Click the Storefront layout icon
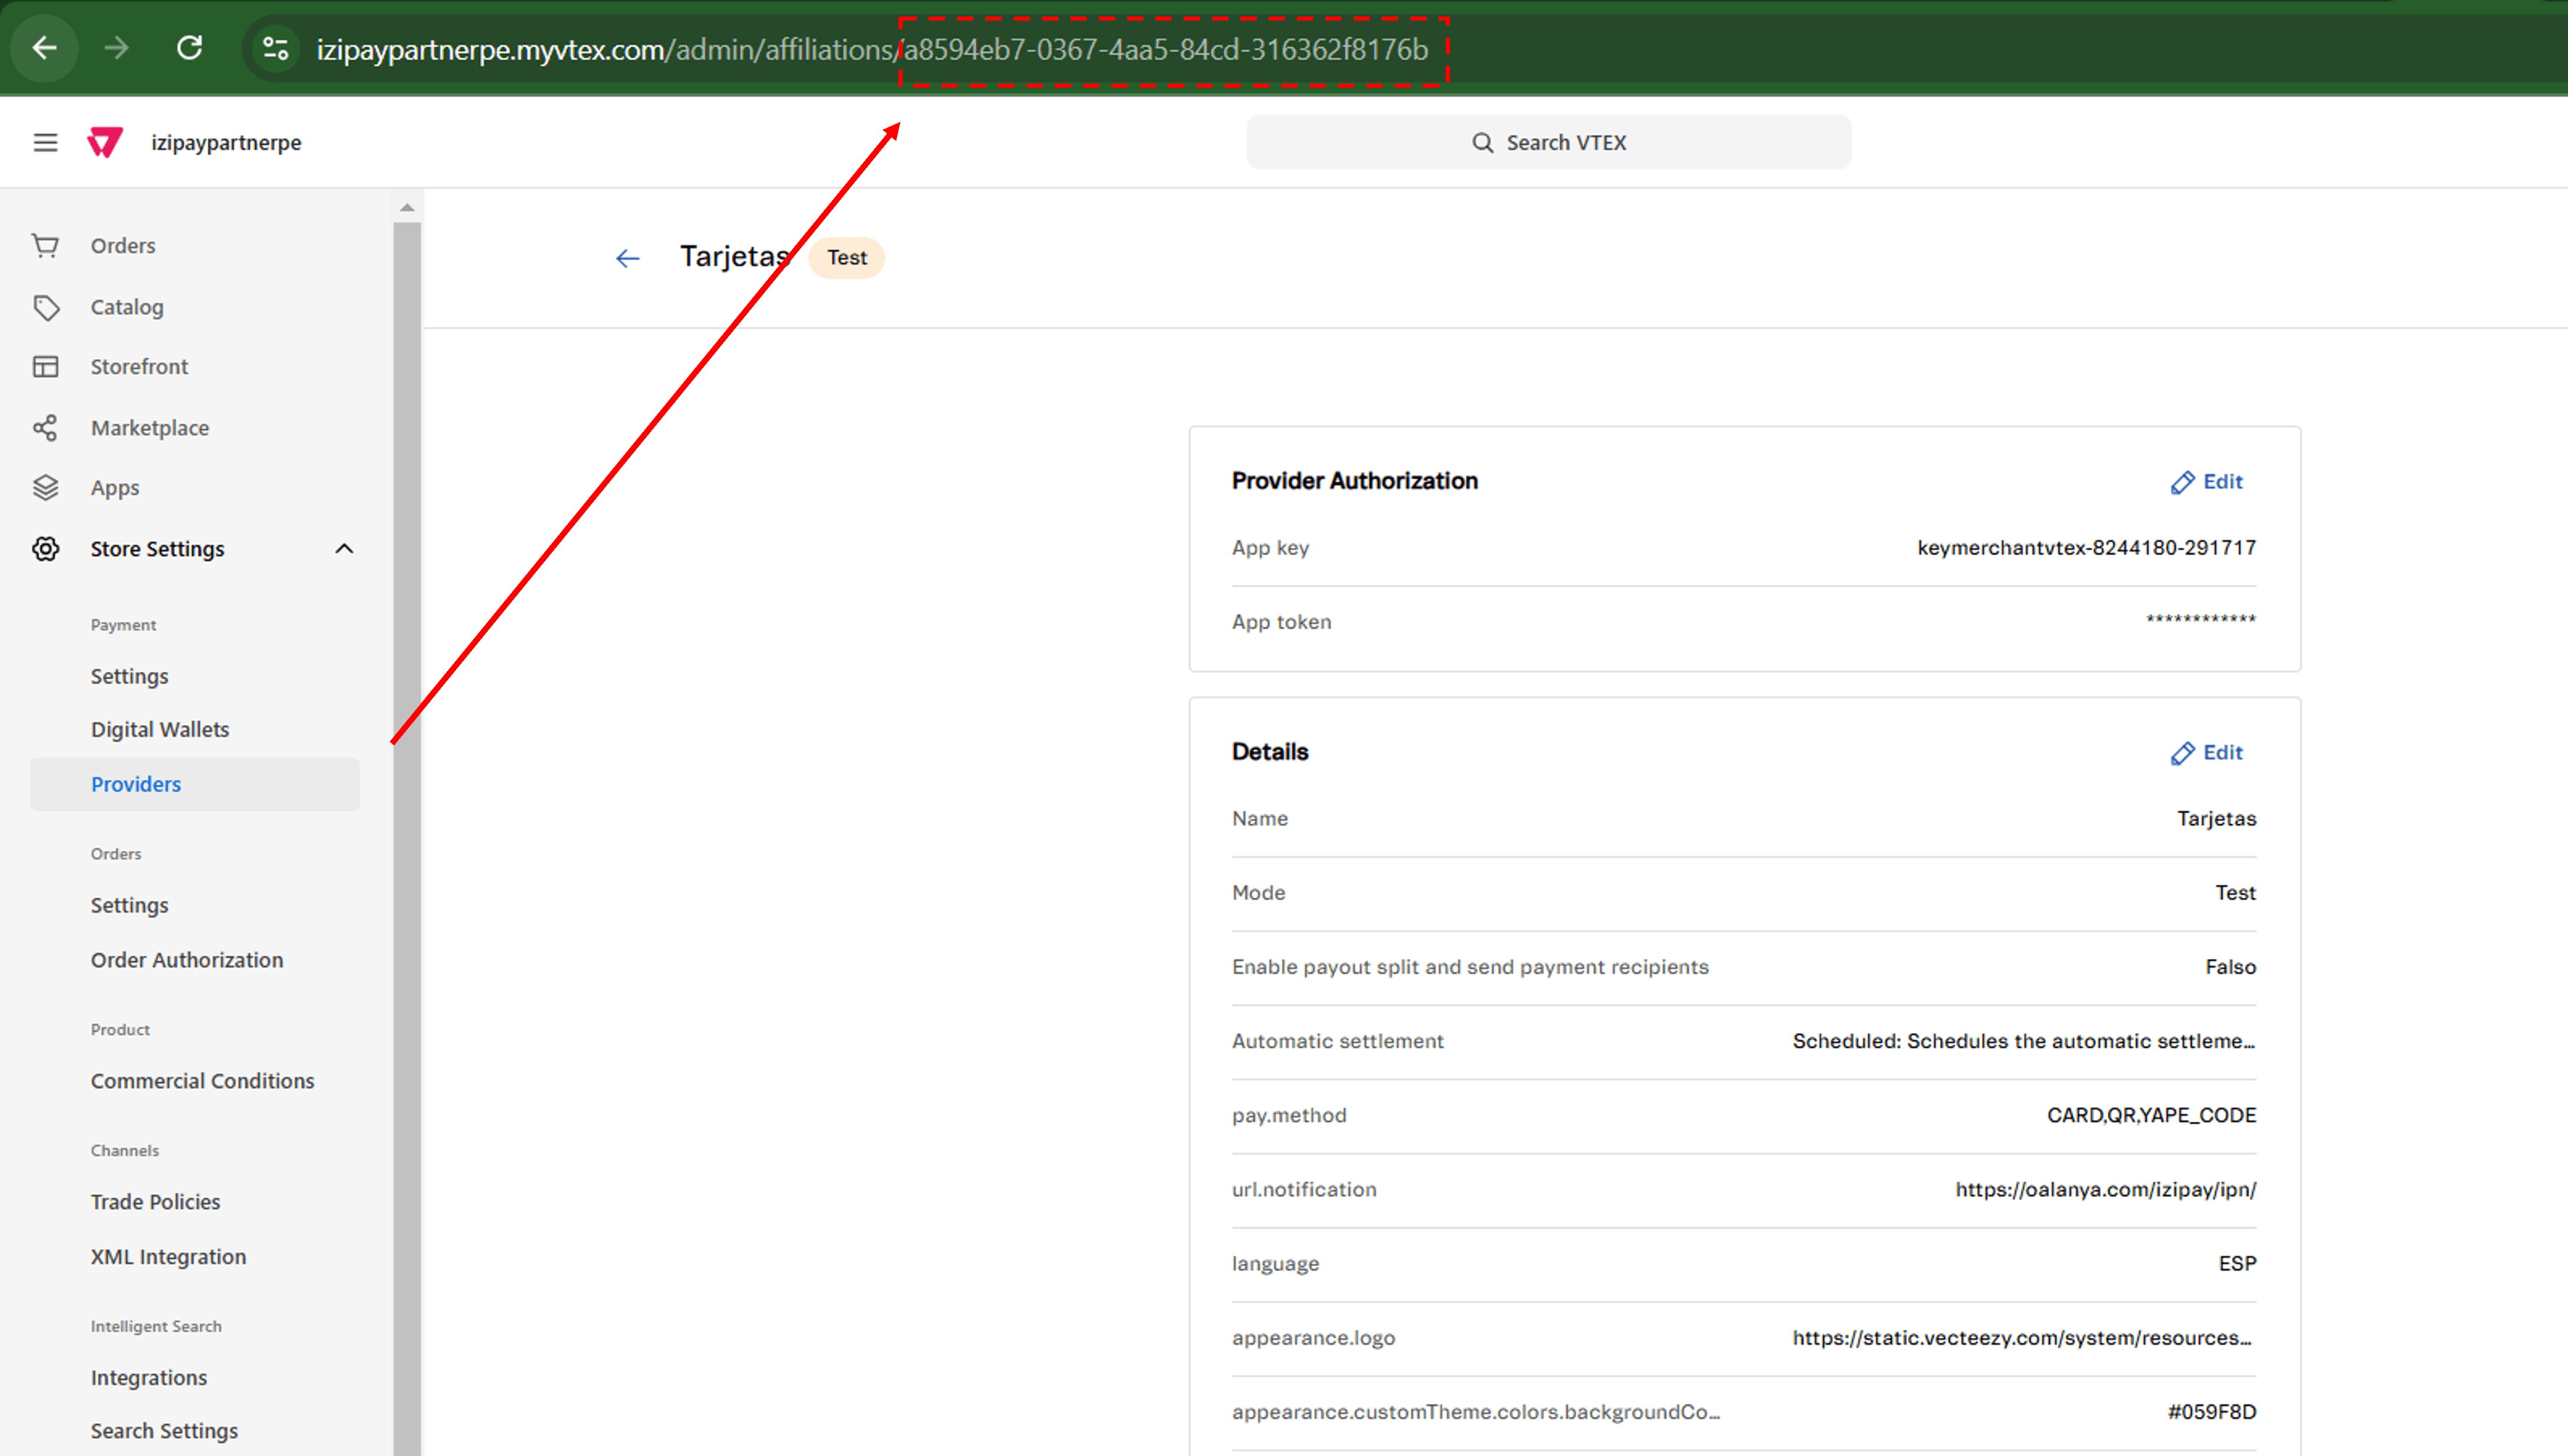Image resolution: width=2568 pixels, height=1456 pixels. pyautogui.click(x=45, y=366)
